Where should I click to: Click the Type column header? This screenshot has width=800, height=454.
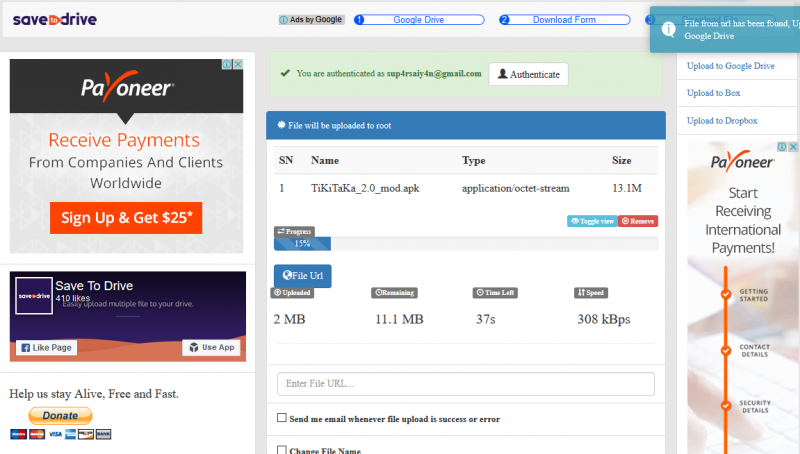pyautogui.click(x=473, y=160)
